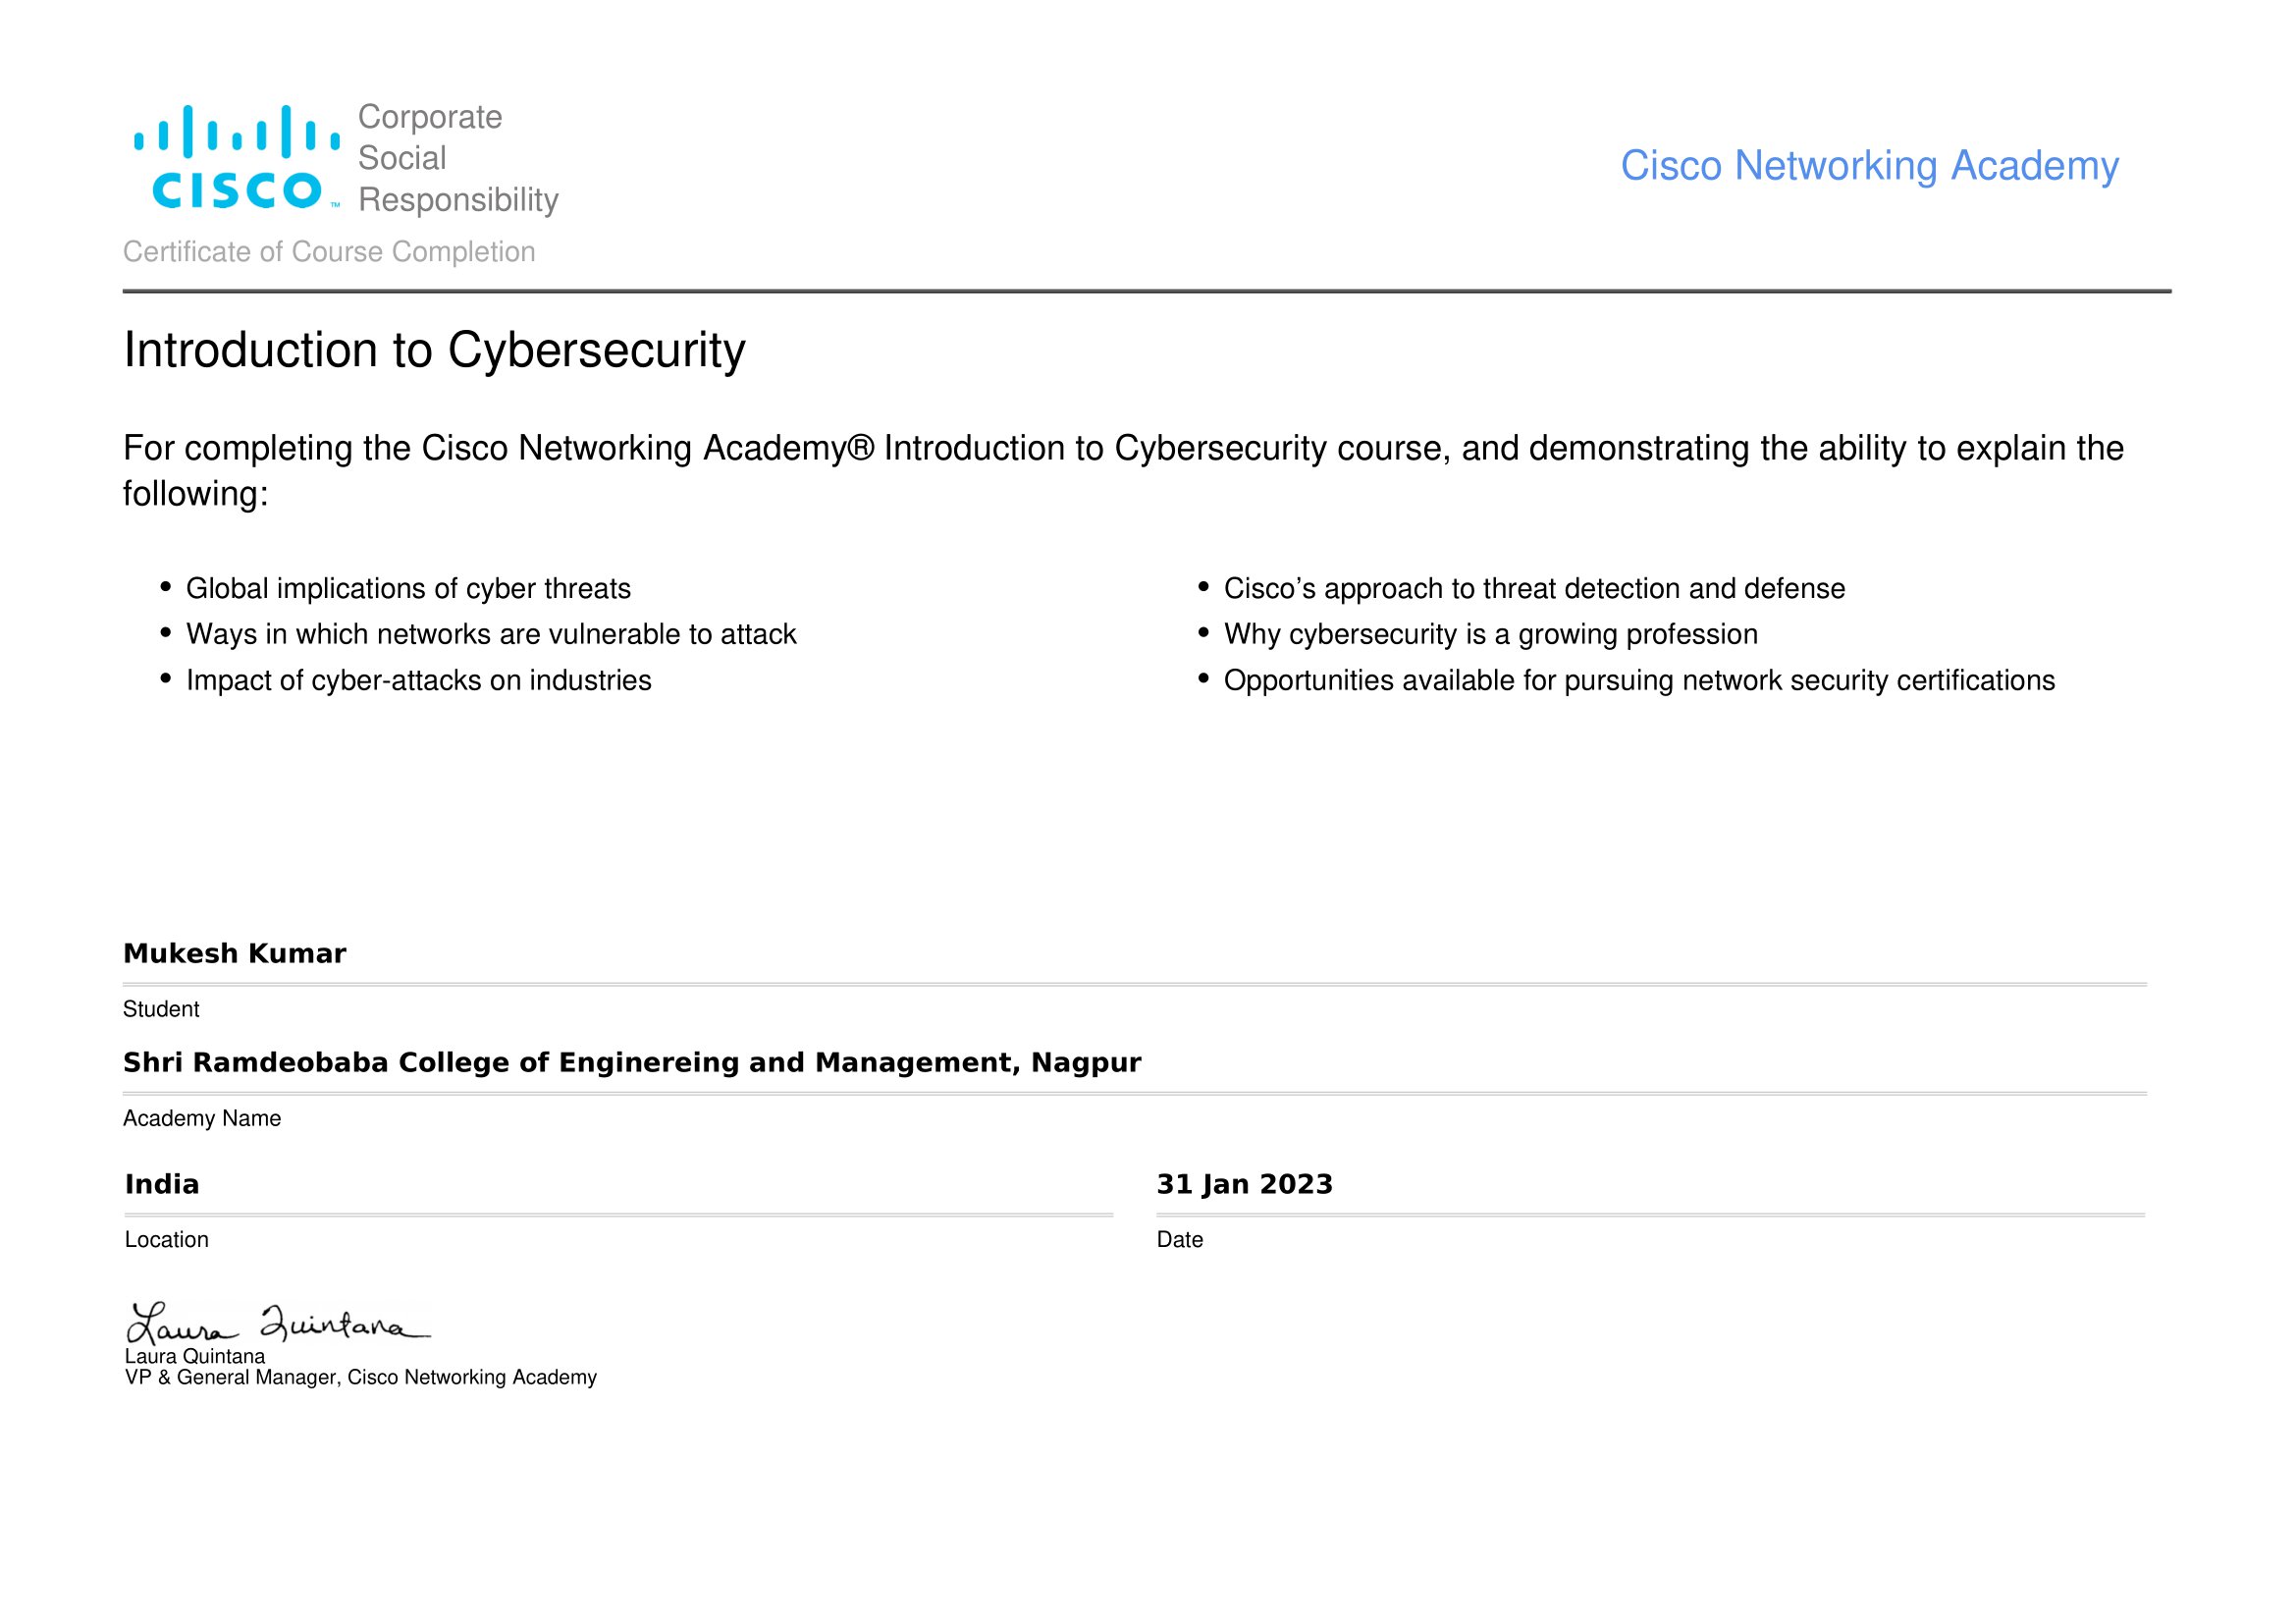
Task: Click the Certificate of Course Completion subtitle
Action: pyautogui.click(x=329, y=252)
